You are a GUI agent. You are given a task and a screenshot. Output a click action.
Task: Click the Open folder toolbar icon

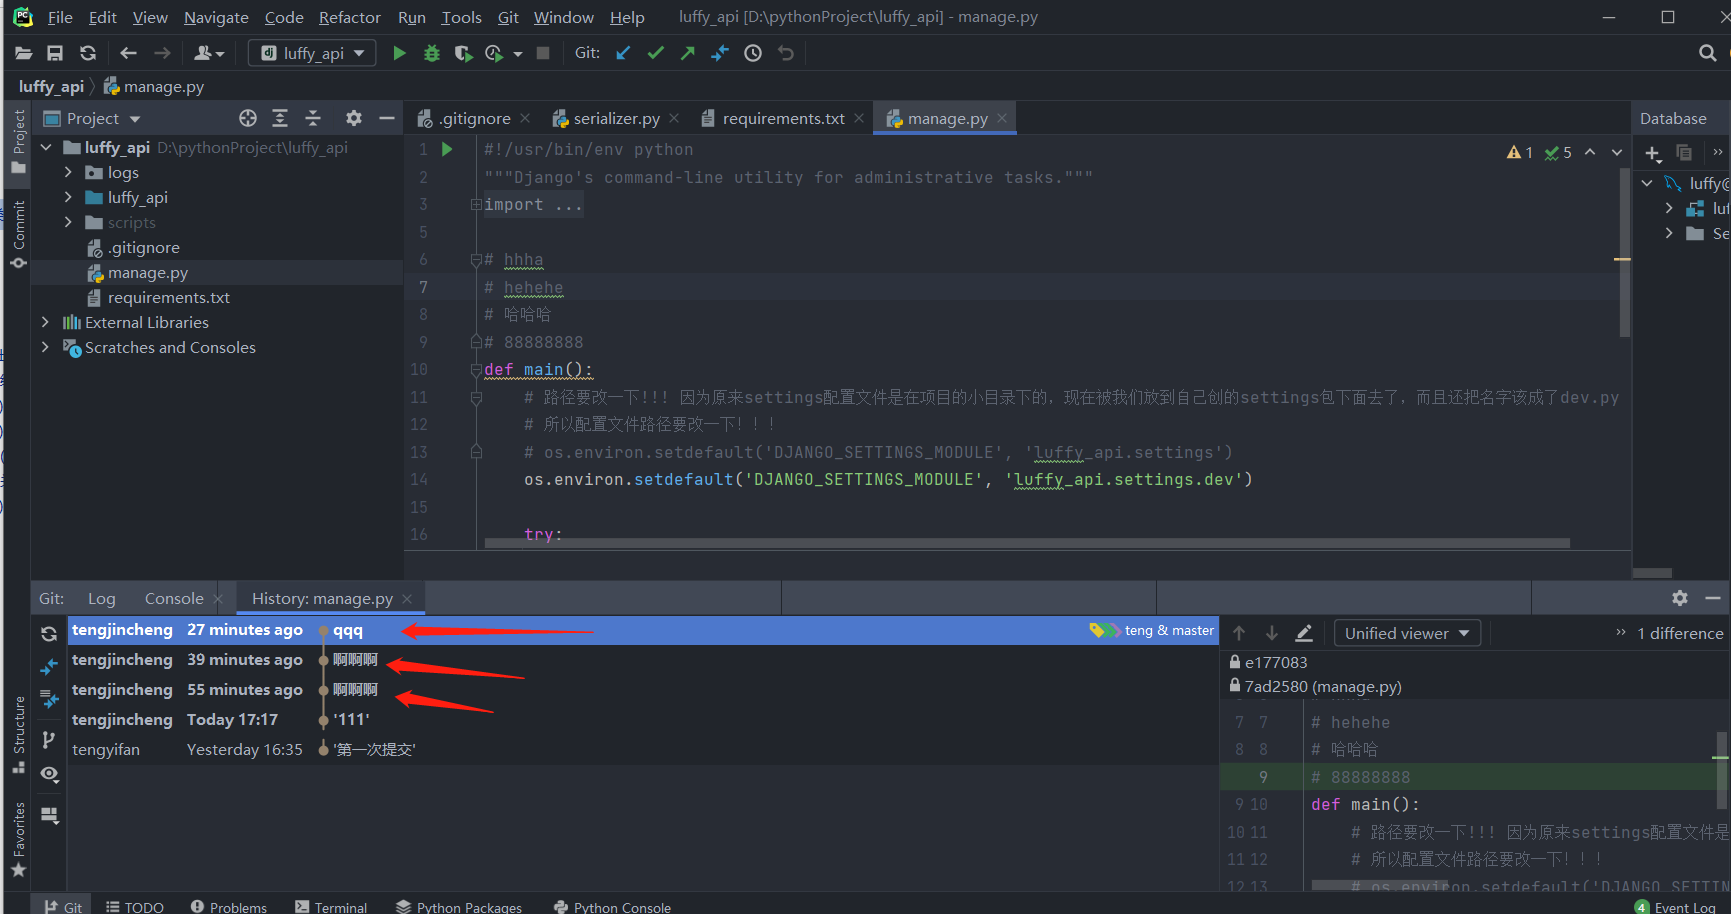pos(23,53)
